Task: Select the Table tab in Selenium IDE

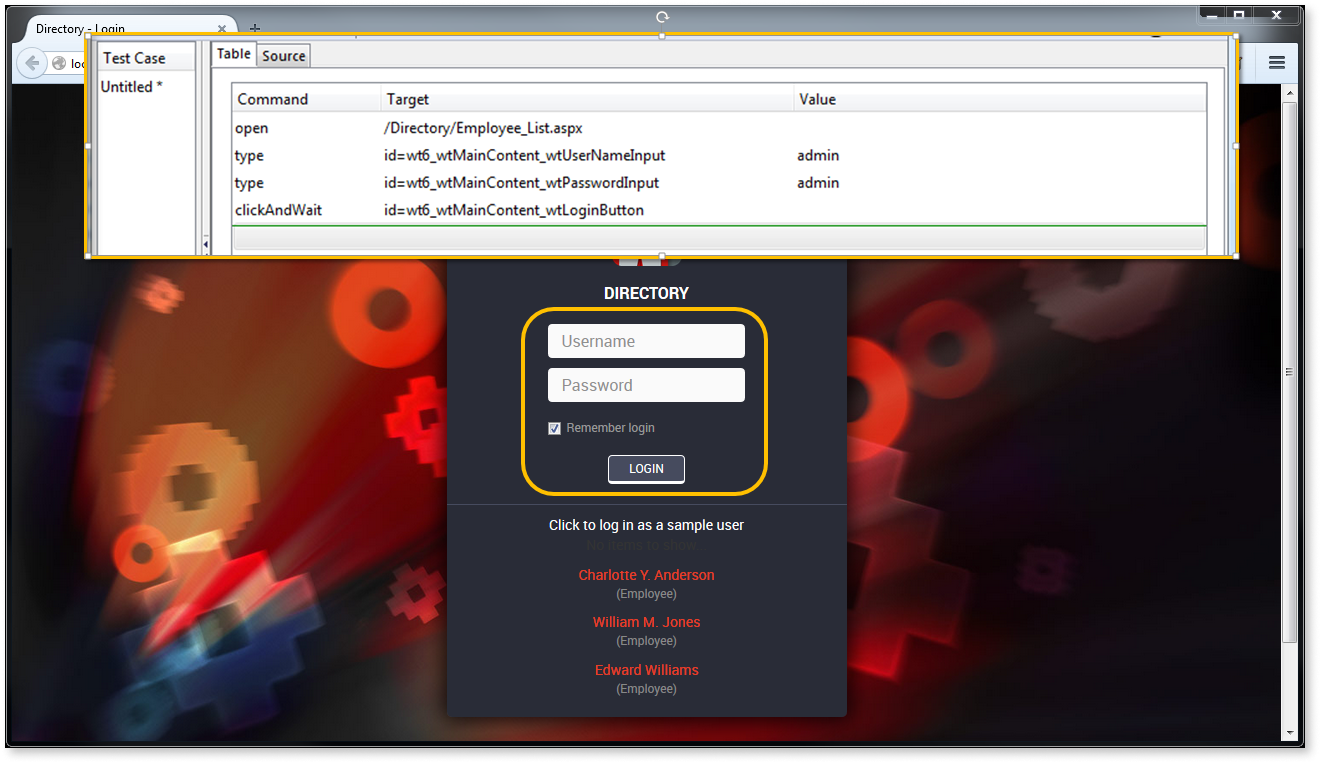Action: (233, 54)
